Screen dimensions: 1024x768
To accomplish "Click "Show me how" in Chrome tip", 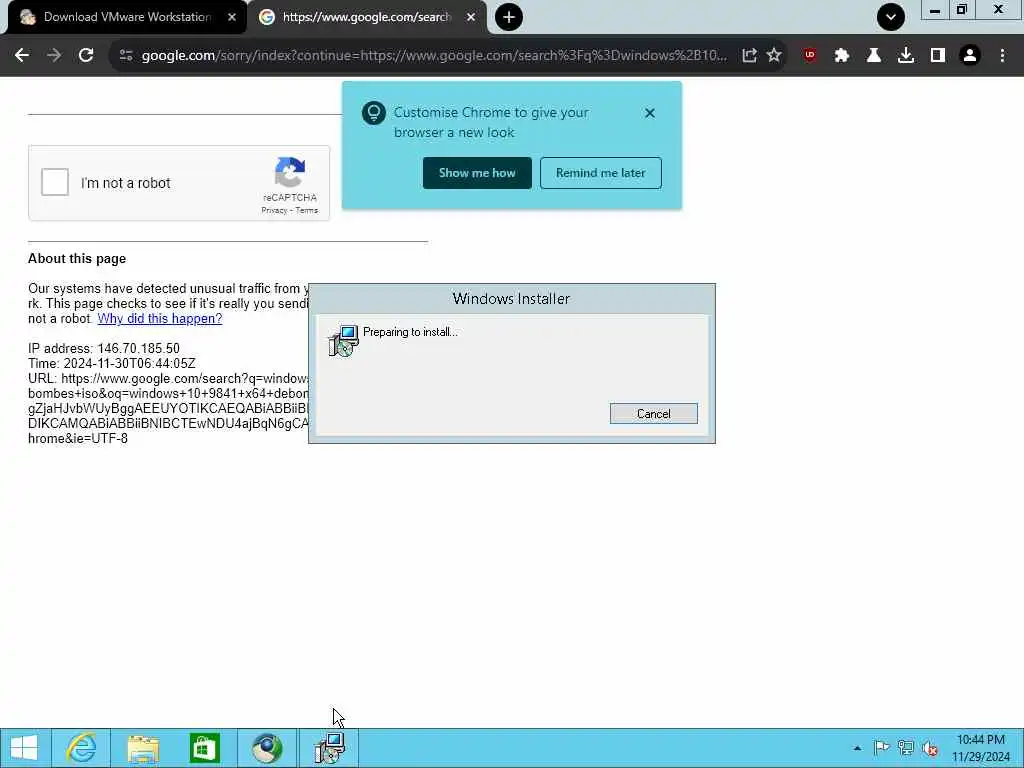I will click(477, 173).
